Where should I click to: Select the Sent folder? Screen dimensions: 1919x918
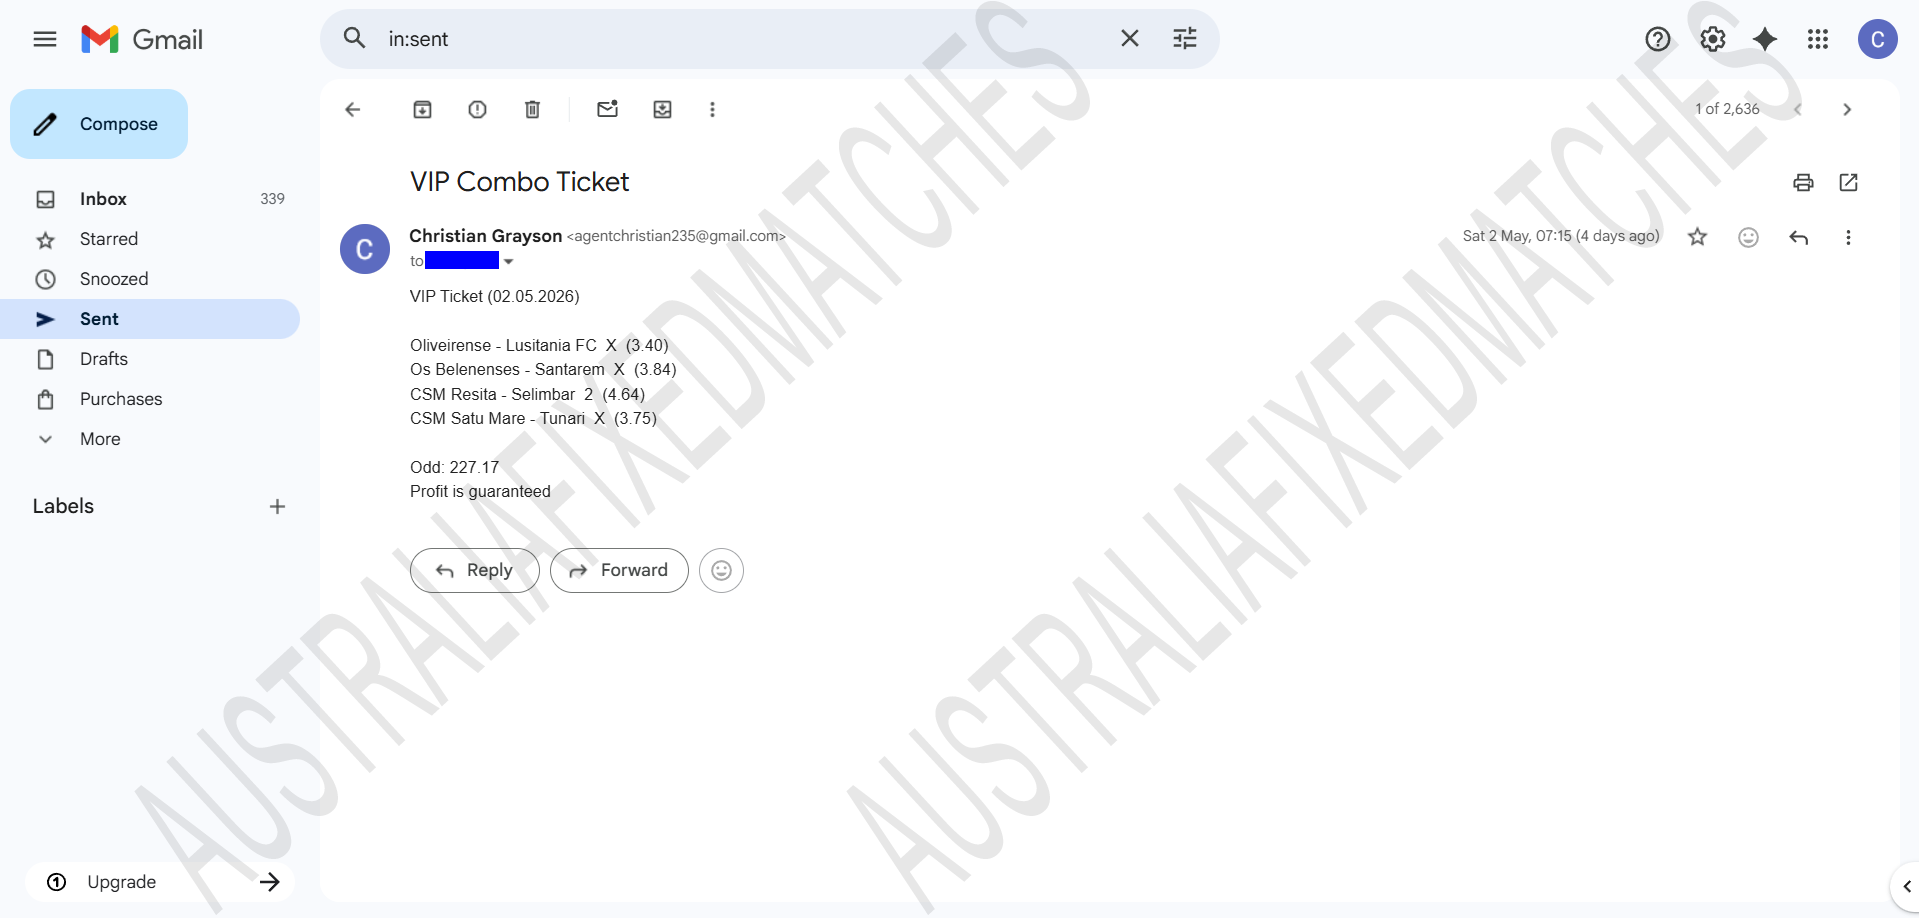pyautogui.click(x=150, y=319)
